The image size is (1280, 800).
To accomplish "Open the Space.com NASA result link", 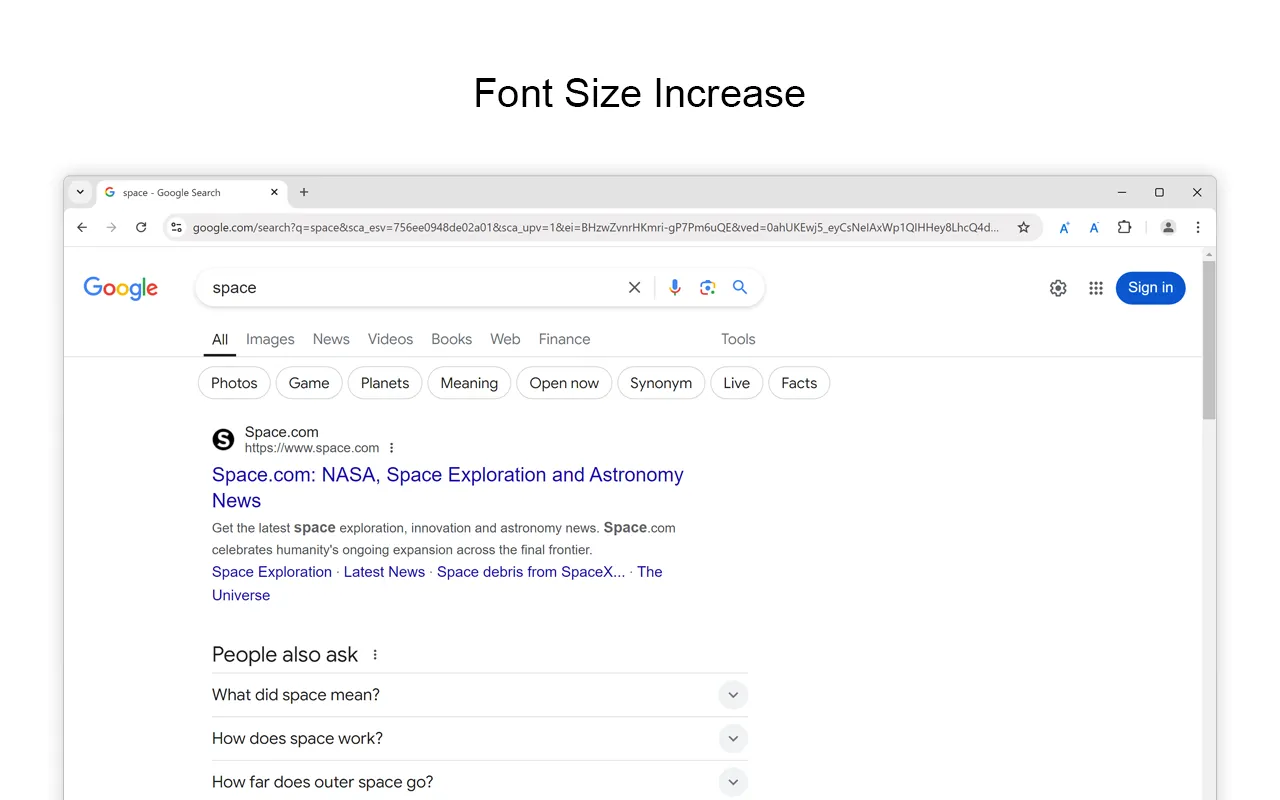I will [x=447, y=475].
